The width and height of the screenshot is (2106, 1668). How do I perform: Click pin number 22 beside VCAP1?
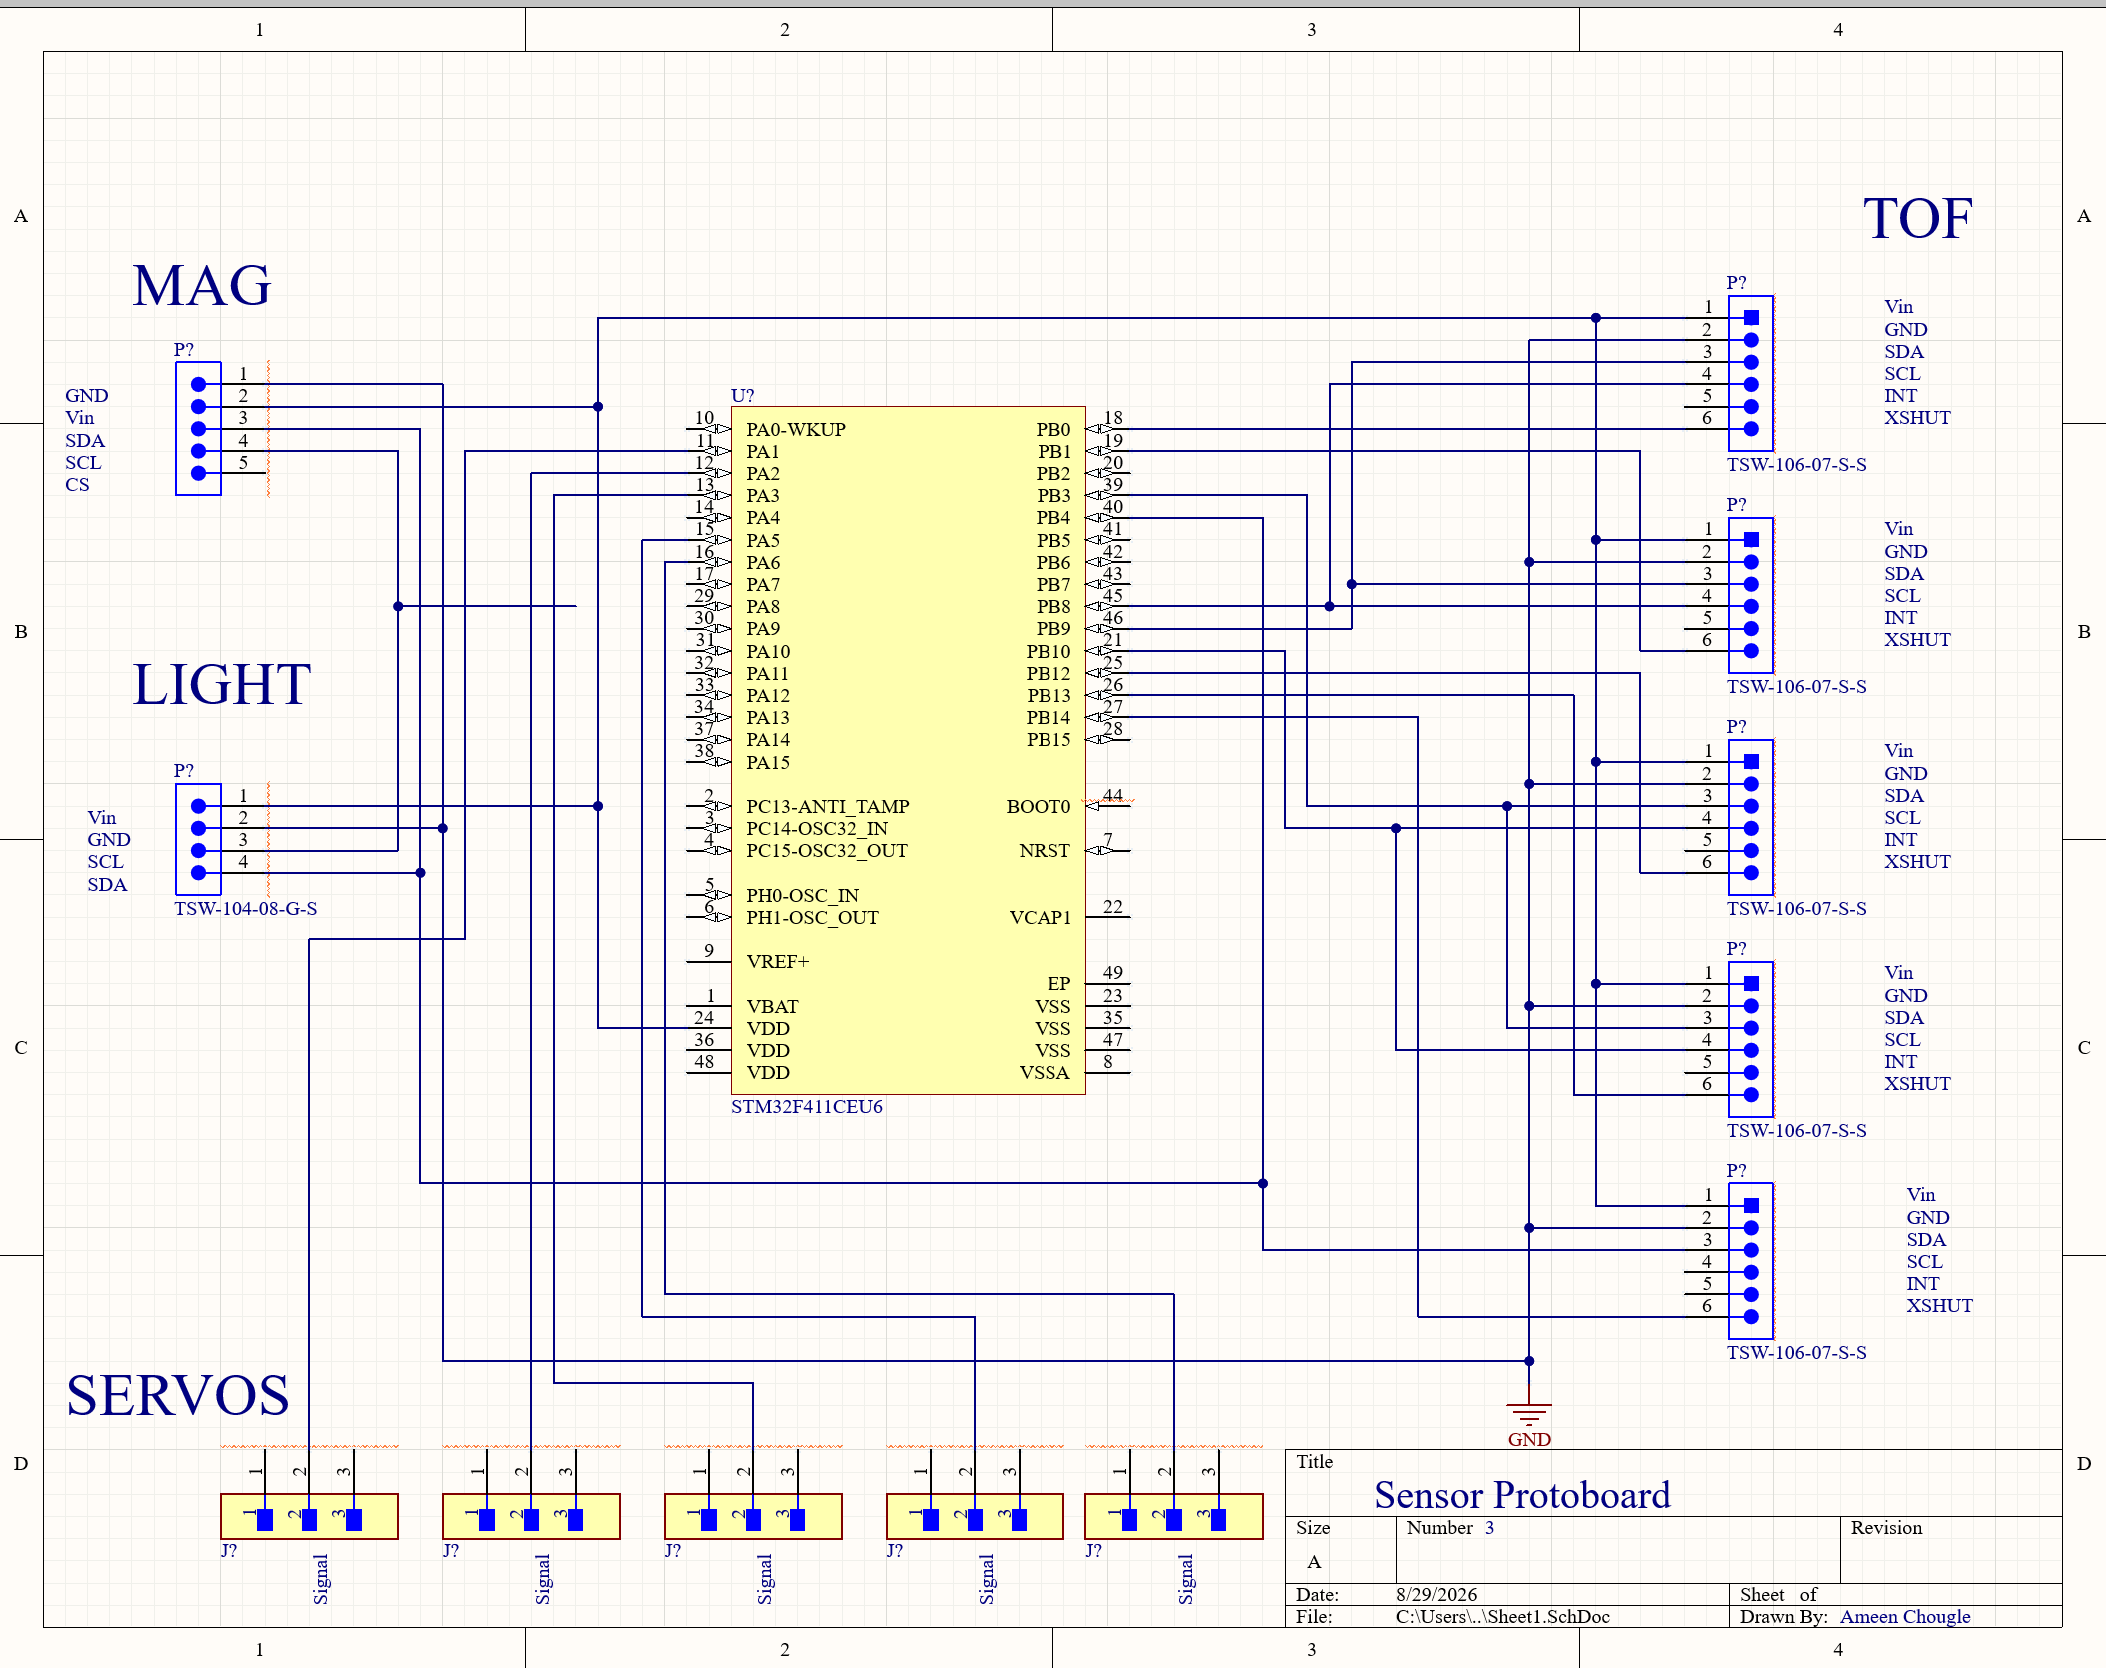pyautogui.click(x=1113, y=907)
